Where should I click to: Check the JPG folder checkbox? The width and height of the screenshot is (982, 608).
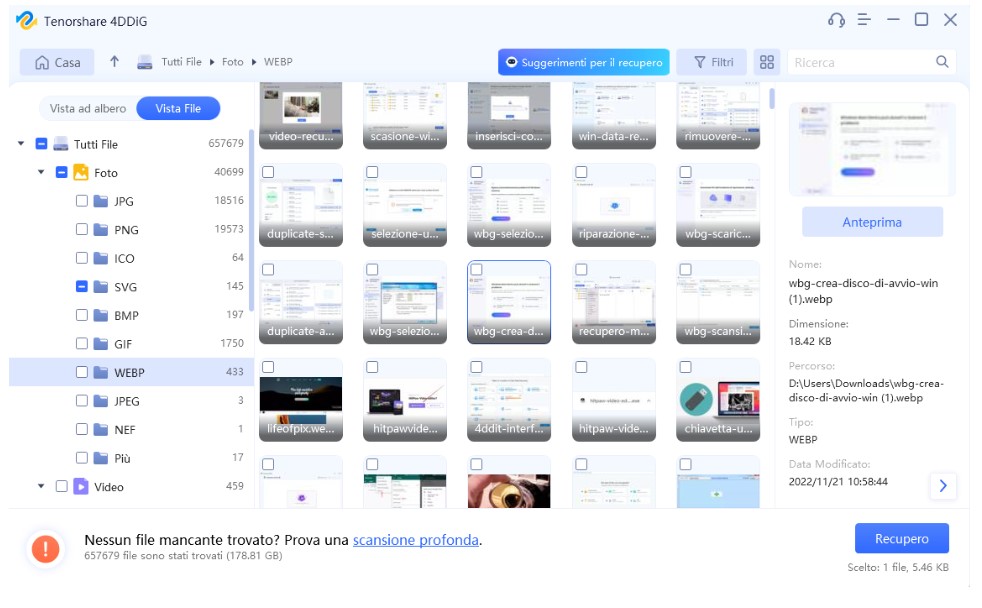click(82, 201)
